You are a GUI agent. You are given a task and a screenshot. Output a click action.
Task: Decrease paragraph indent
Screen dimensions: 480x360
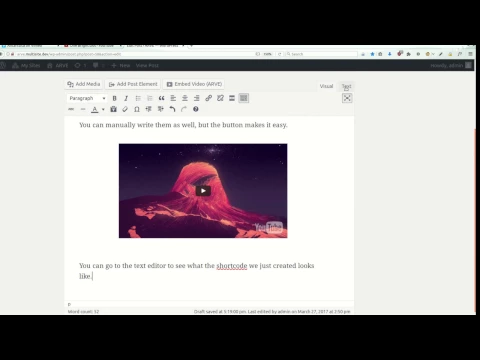click(149, 109)
